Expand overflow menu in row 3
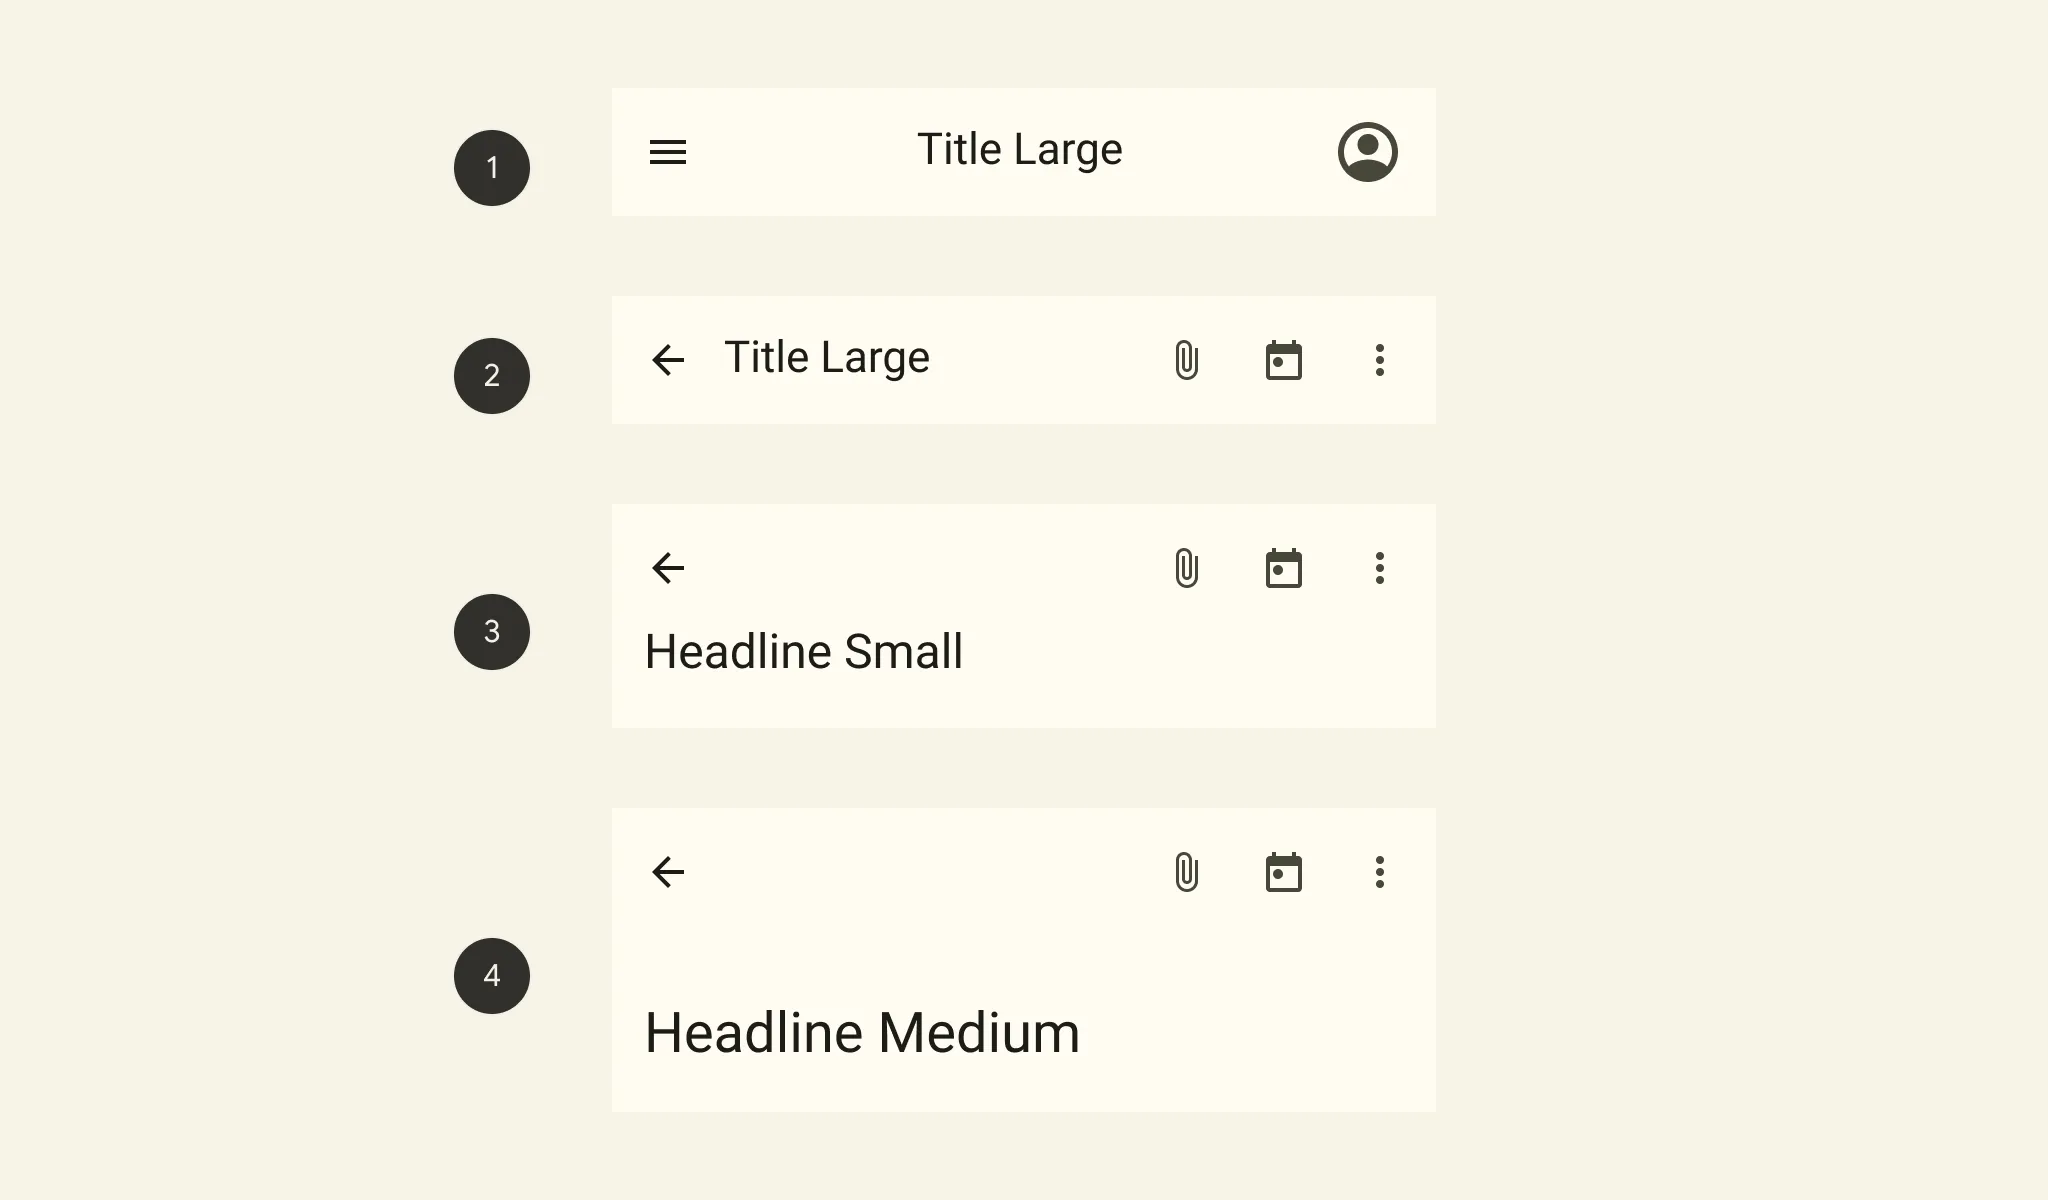This screenshot has width=2048, height=1200. [1380, 567]
